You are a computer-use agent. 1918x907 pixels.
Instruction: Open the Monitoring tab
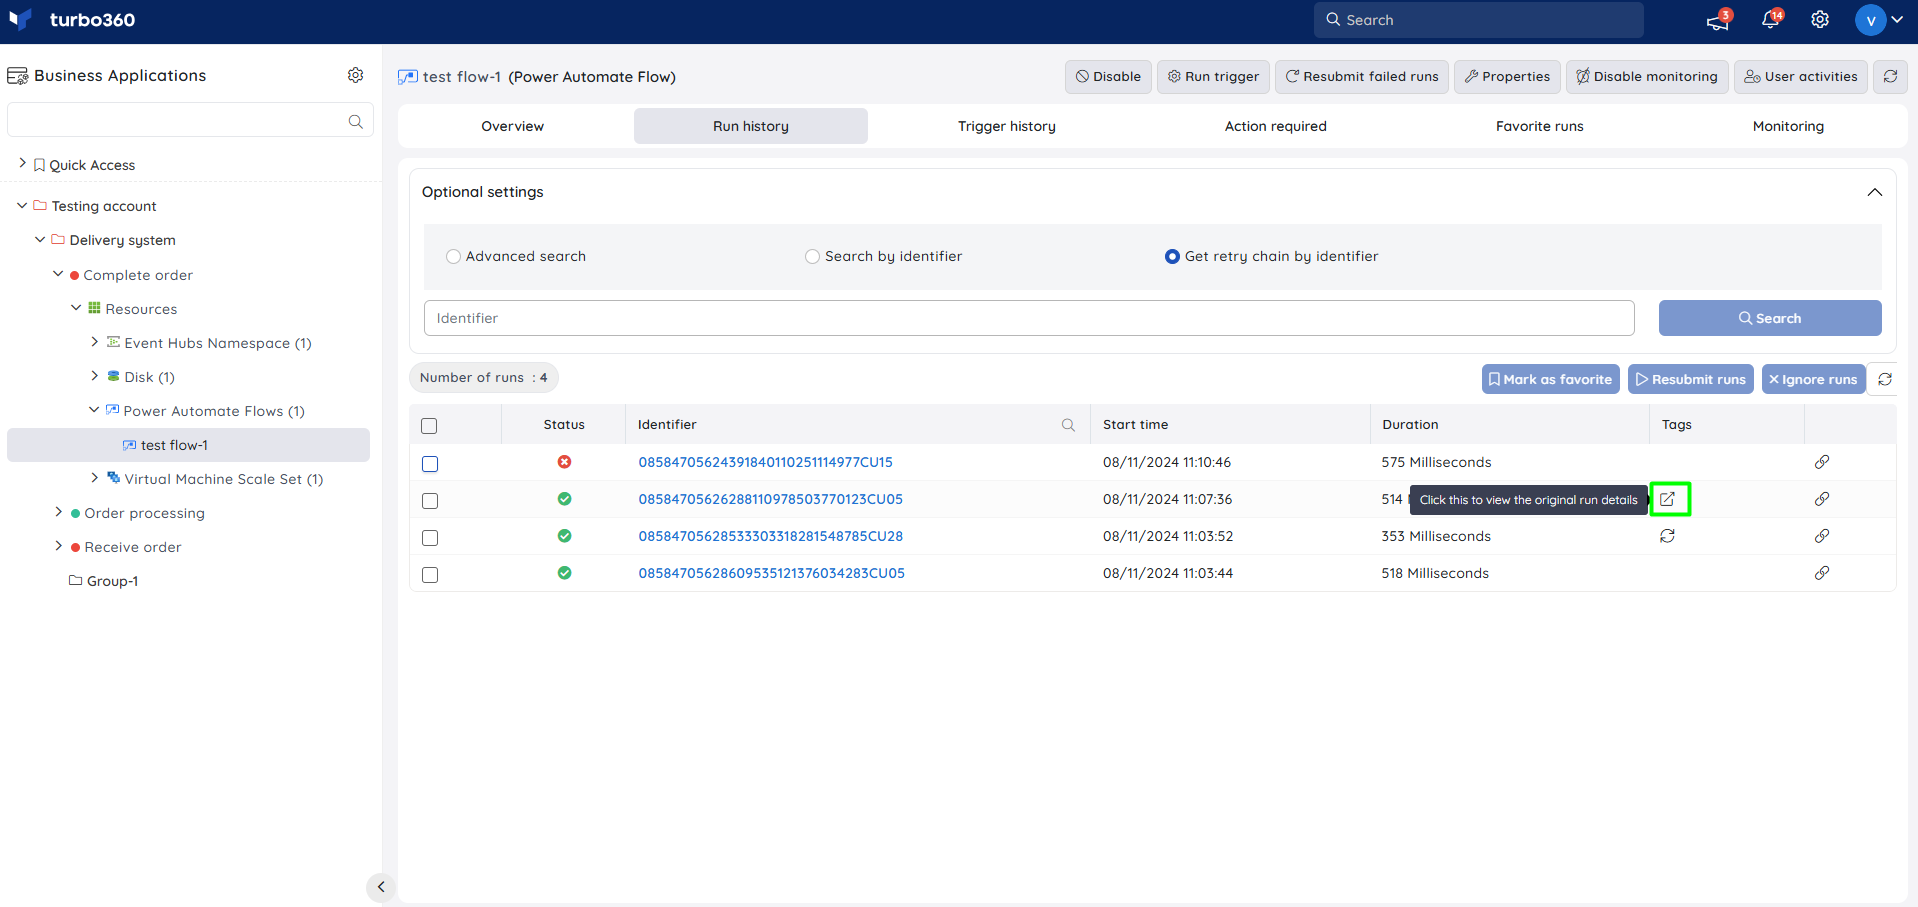coord(1788,126)
